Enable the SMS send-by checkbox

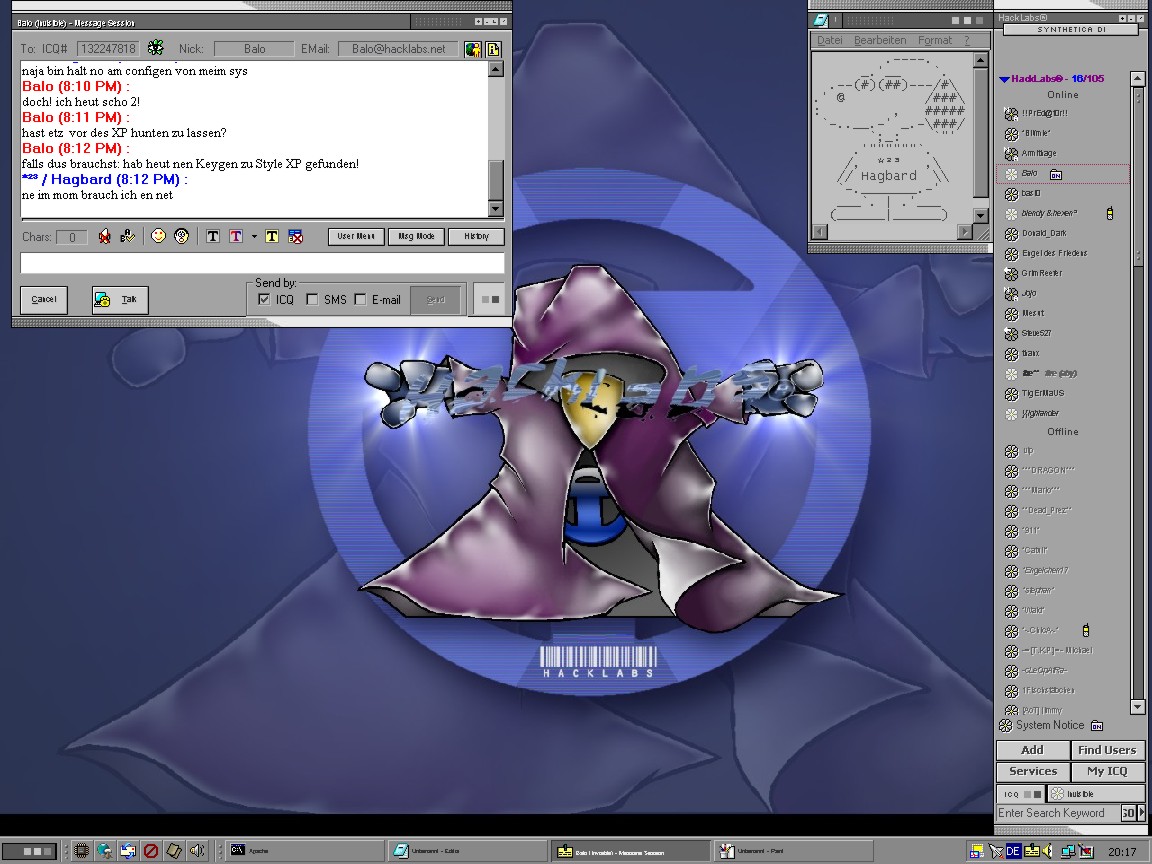pyautogui.click(x=312, y=299)
